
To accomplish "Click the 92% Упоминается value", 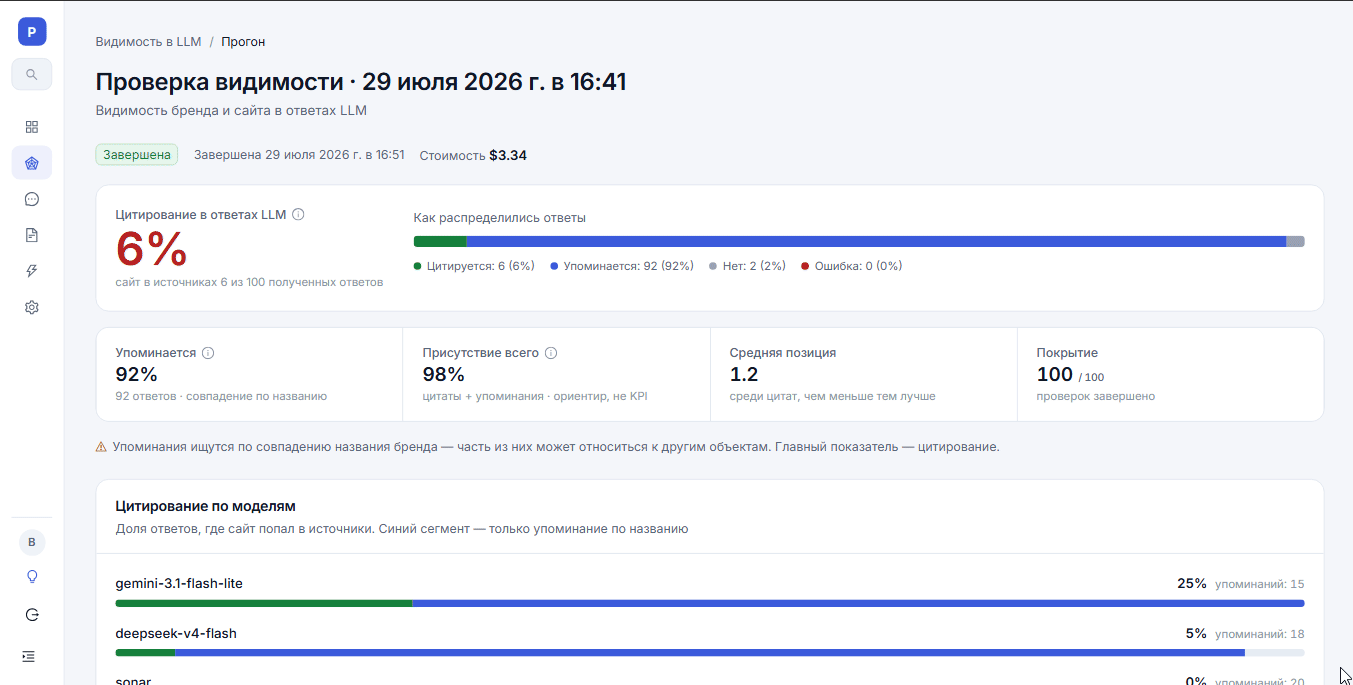I will (x=137, y=375).
